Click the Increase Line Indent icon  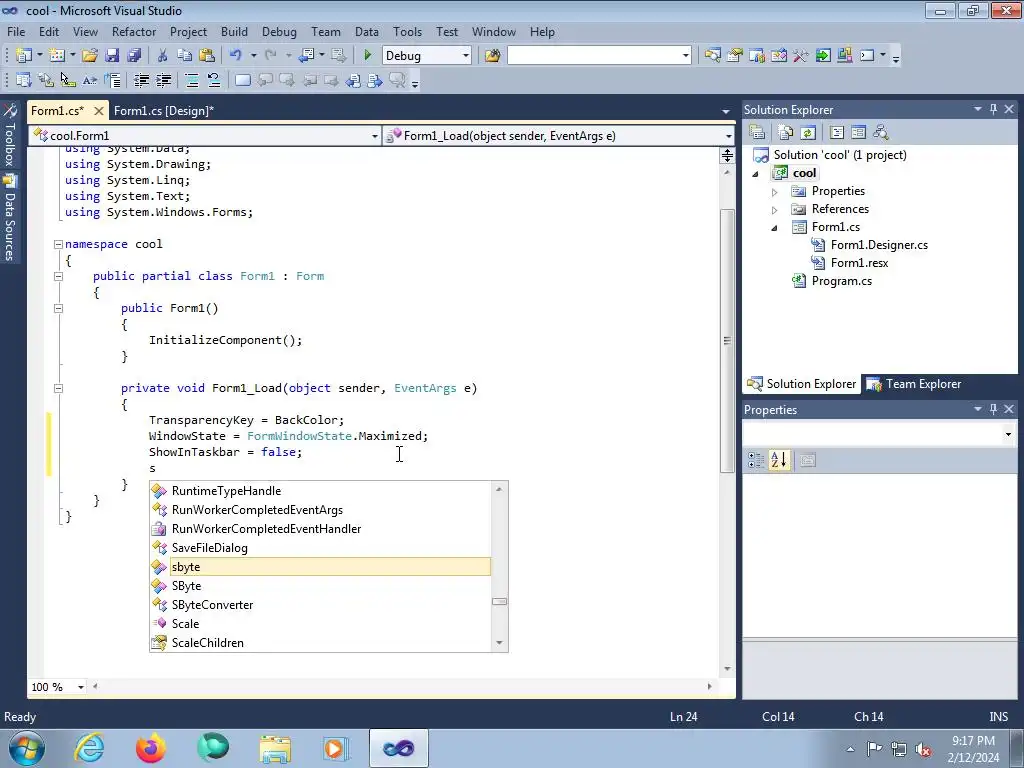[x=163, y=80]
